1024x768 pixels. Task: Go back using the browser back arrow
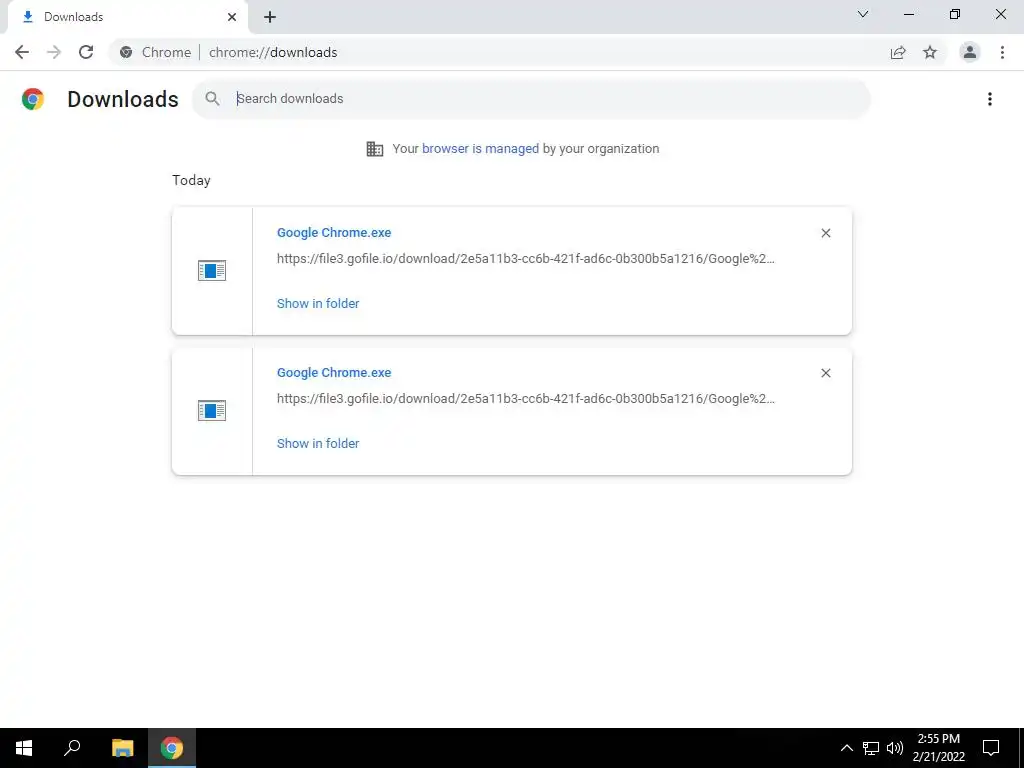coord(22,52)
